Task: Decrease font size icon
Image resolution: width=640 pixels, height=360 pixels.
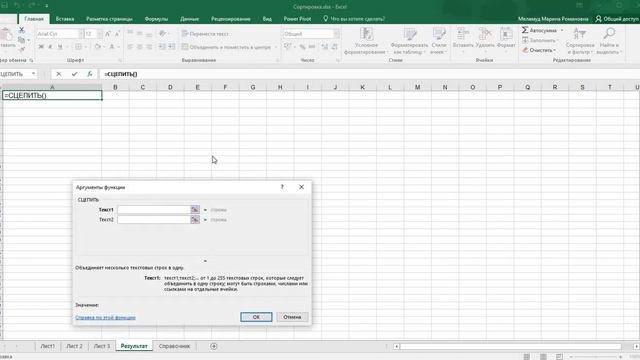Action: (x=117, y=34)
